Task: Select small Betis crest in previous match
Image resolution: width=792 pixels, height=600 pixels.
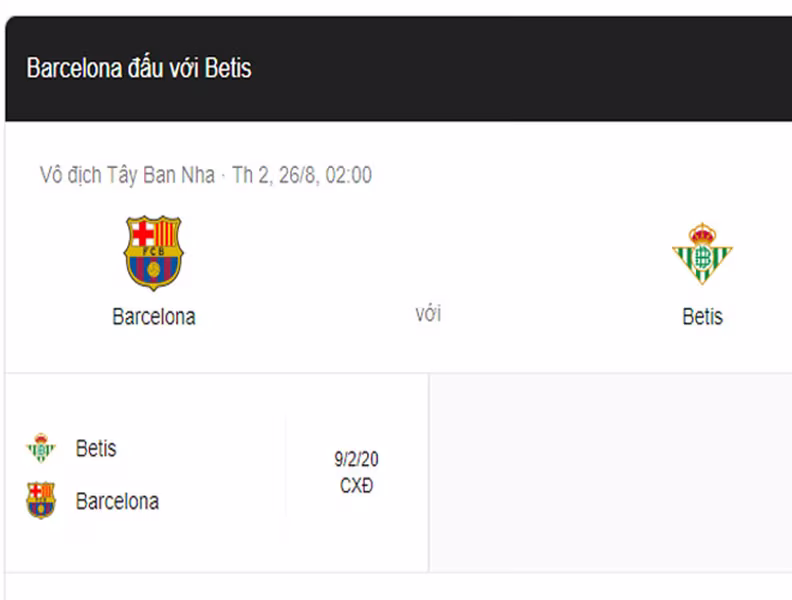Action: [x=41, y=448]
